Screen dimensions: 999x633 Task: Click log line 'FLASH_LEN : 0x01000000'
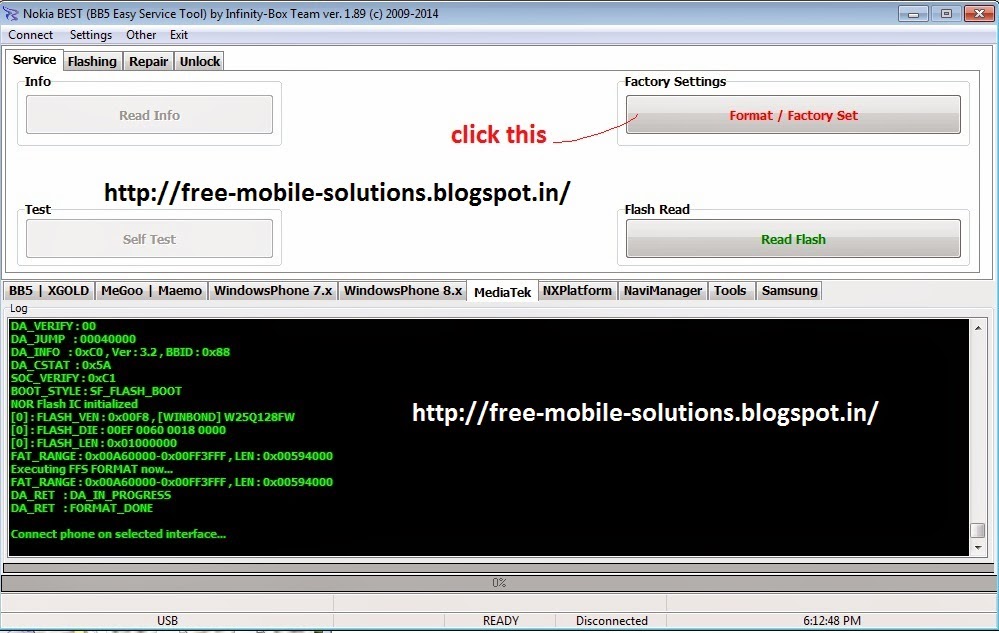[x=94, y=443]
